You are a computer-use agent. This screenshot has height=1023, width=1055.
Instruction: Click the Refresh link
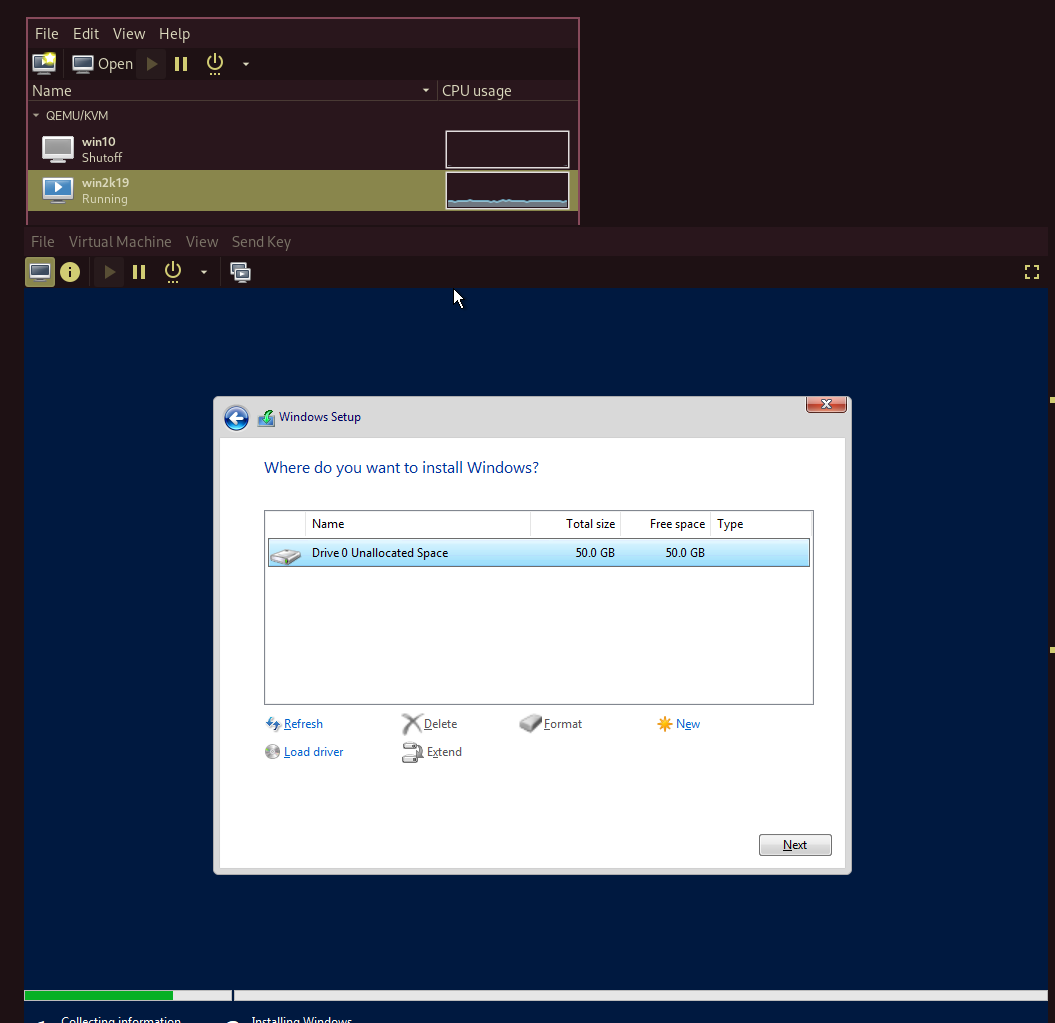click(x=295, y=724)
